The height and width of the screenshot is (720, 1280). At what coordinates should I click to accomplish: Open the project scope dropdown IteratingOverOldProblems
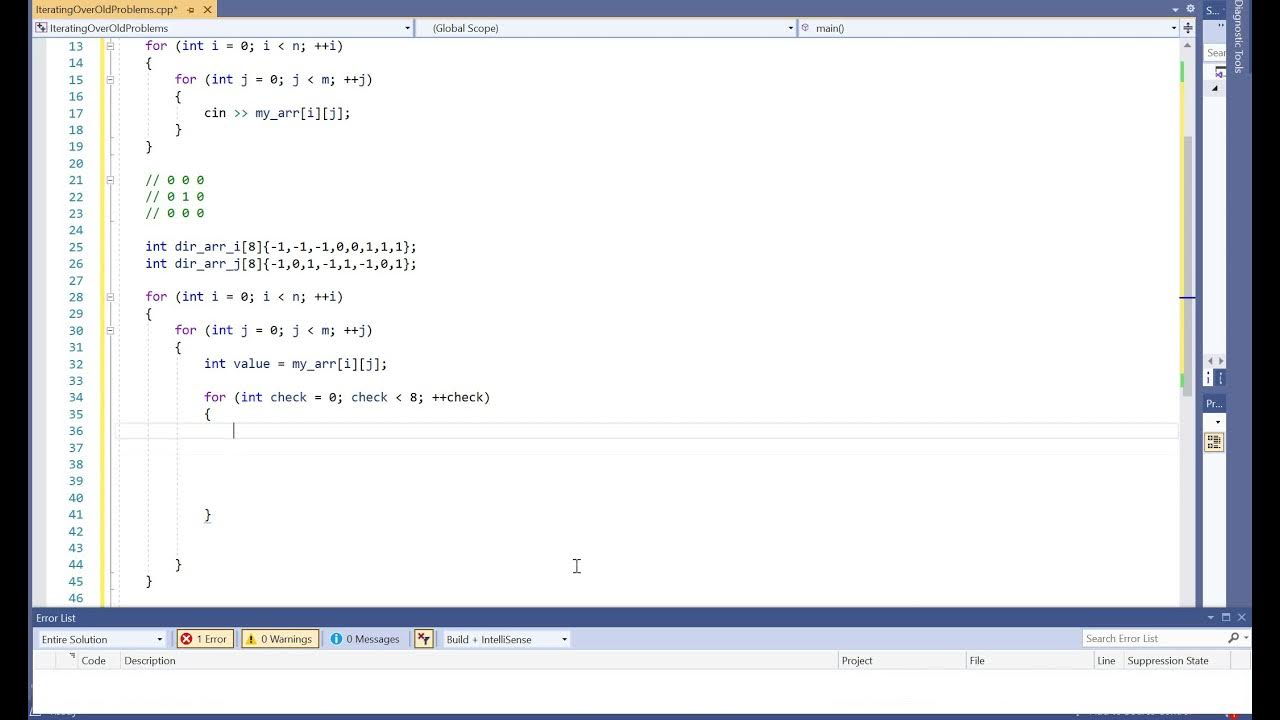point(224,28)
